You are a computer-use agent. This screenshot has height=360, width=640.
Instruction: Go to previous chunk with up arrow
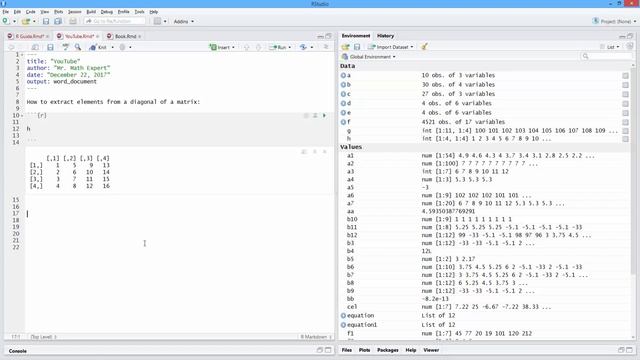(x=247, y=47)
